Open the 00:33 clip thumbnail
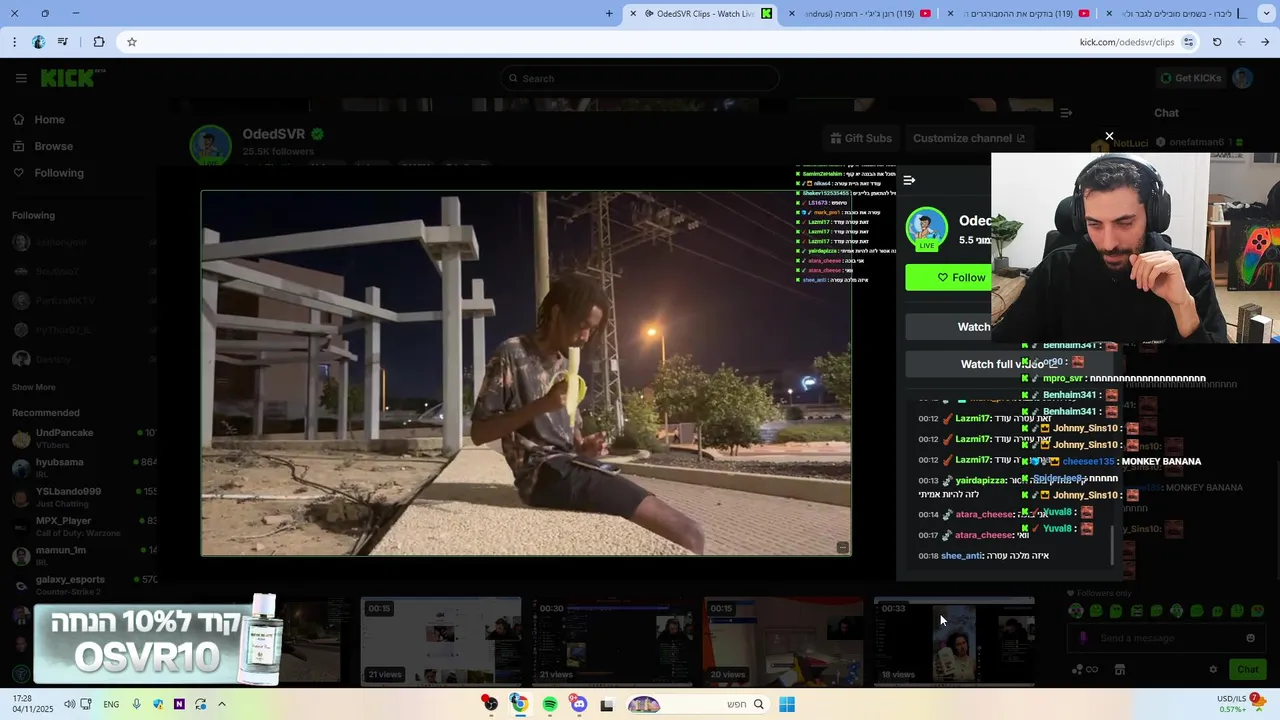The image size is (1280, 720). tap(955, 641)
